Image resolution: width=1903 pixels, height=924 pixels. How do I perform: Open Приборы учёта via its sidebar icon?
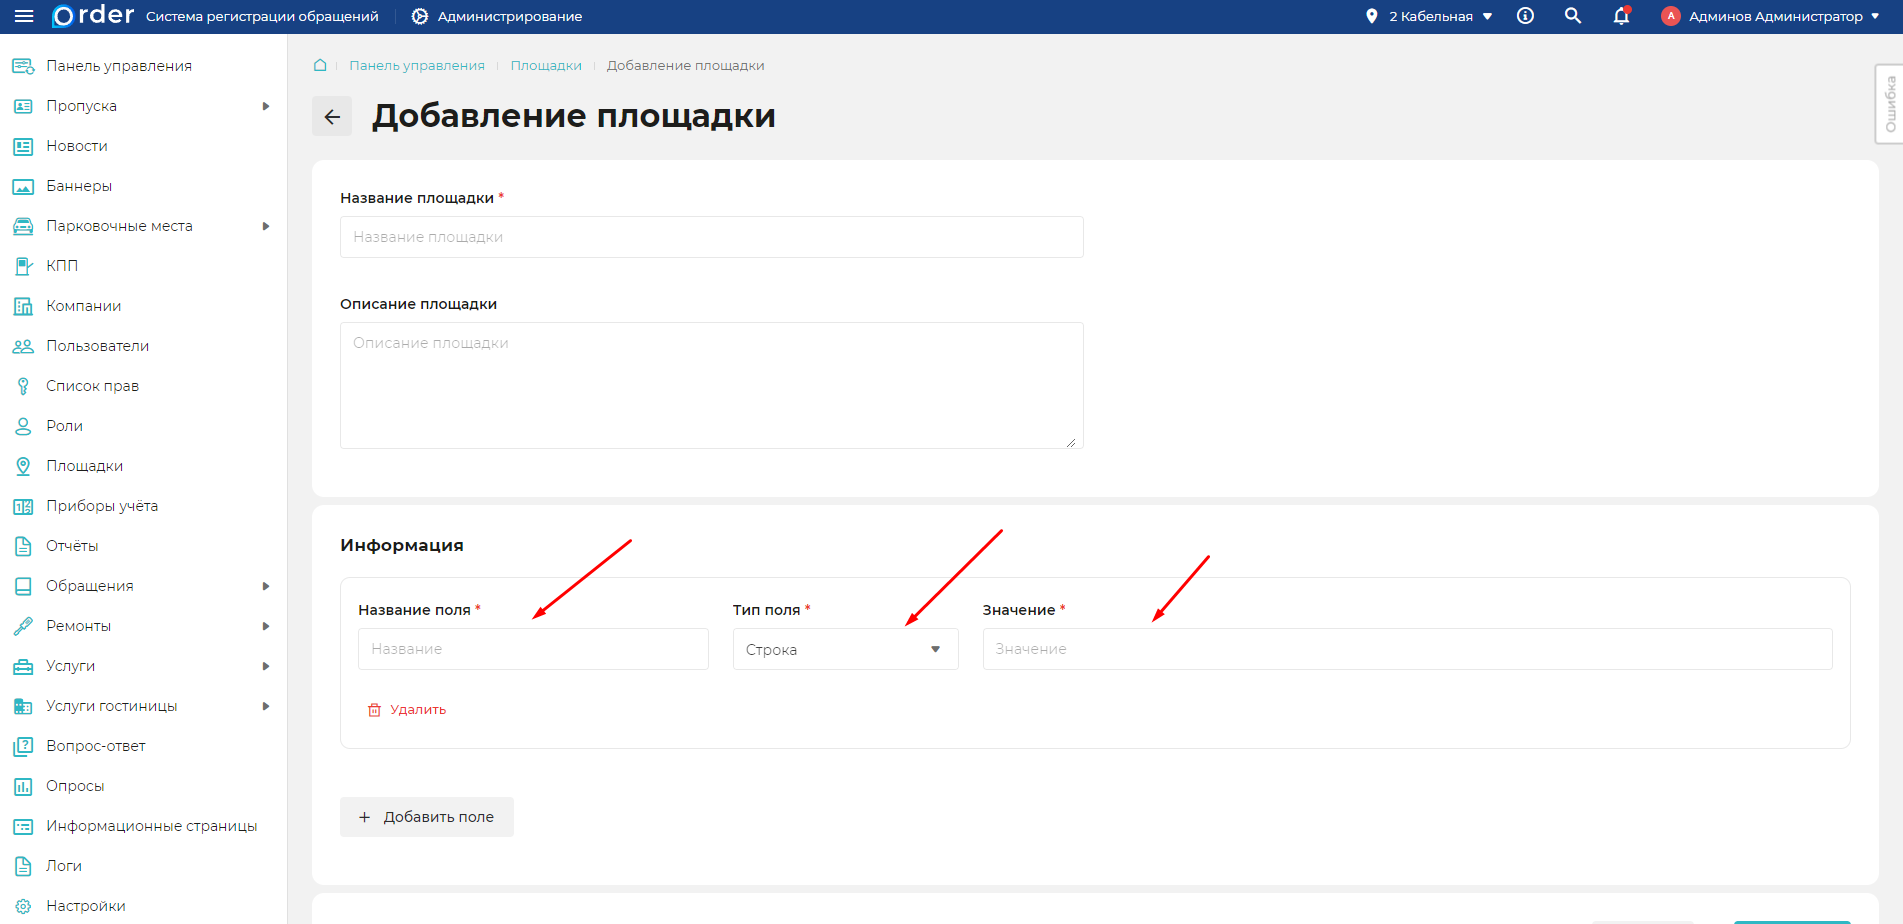pos(22,505)
